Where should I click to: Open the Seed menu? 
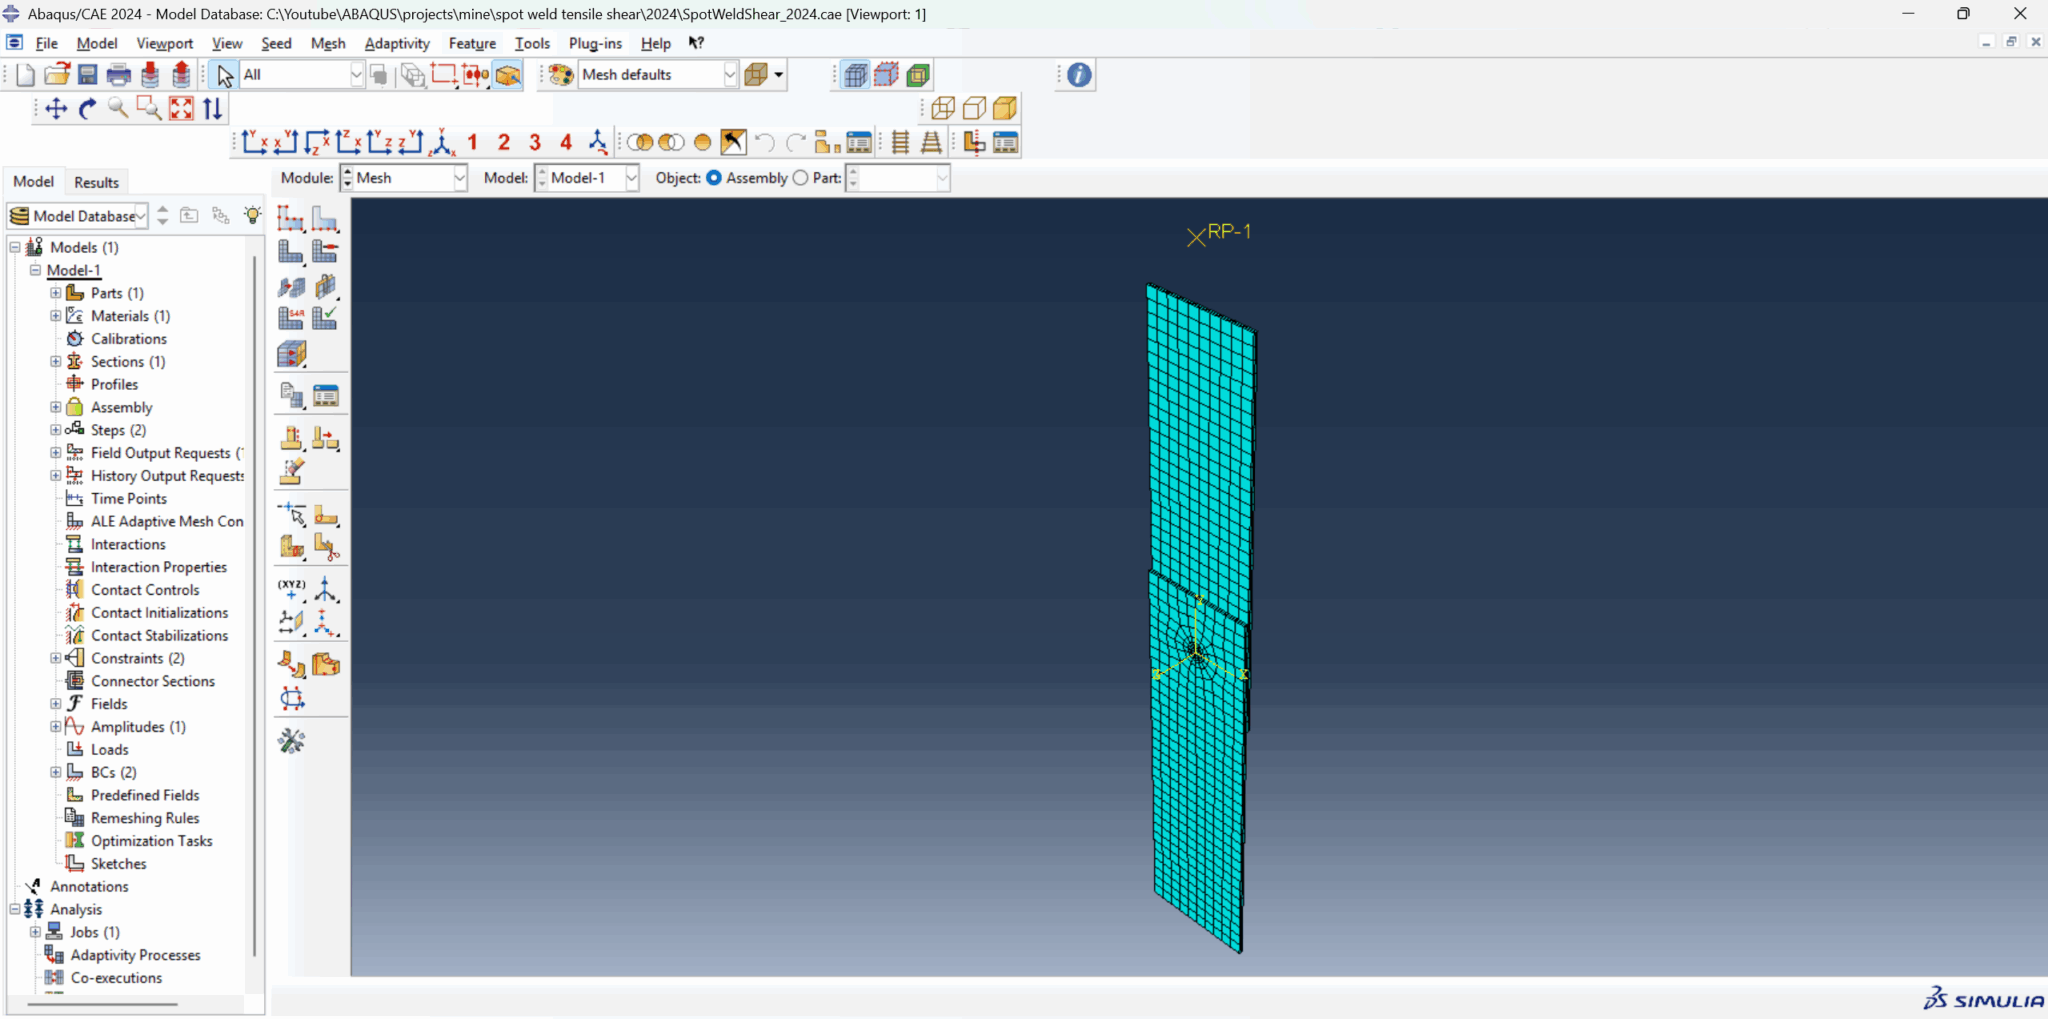276,43
